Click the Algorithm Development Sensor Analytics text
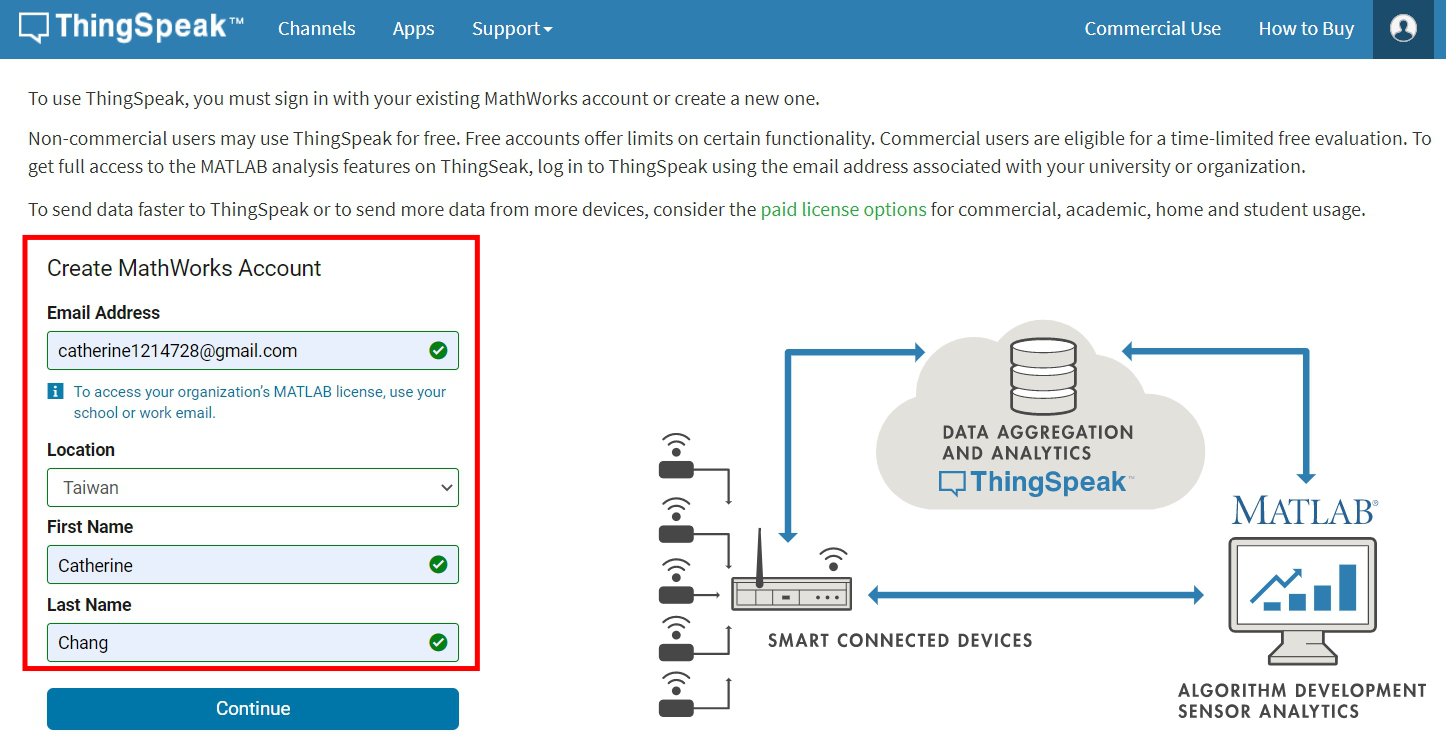 click(x=1302, y=701)
